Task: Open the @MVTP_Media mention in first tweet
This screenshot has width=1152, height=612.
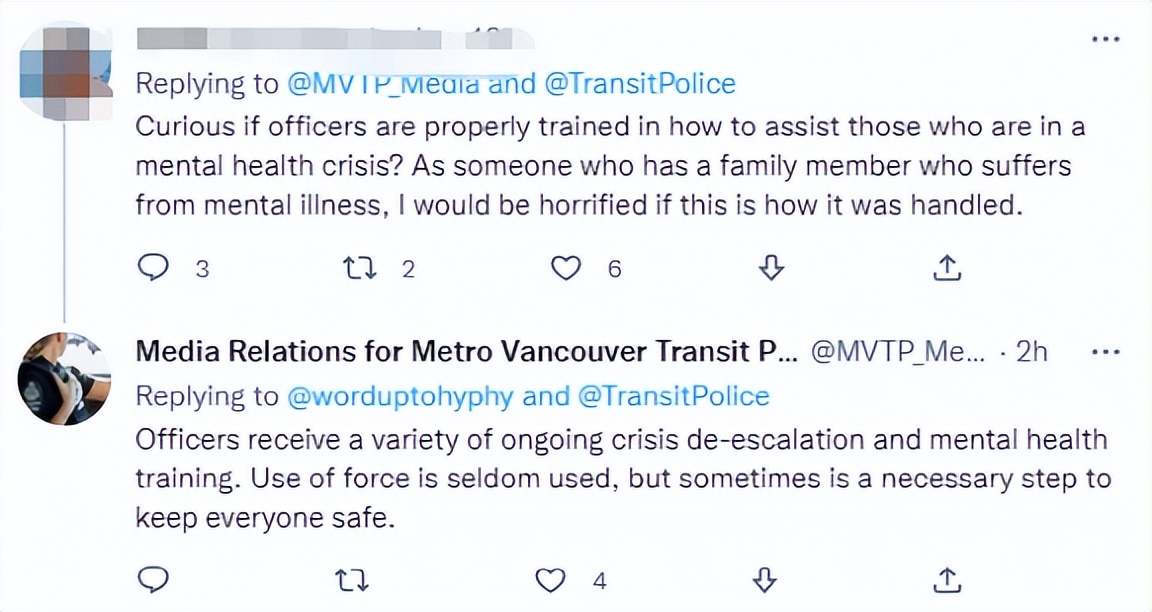Action: coord(384,84)
